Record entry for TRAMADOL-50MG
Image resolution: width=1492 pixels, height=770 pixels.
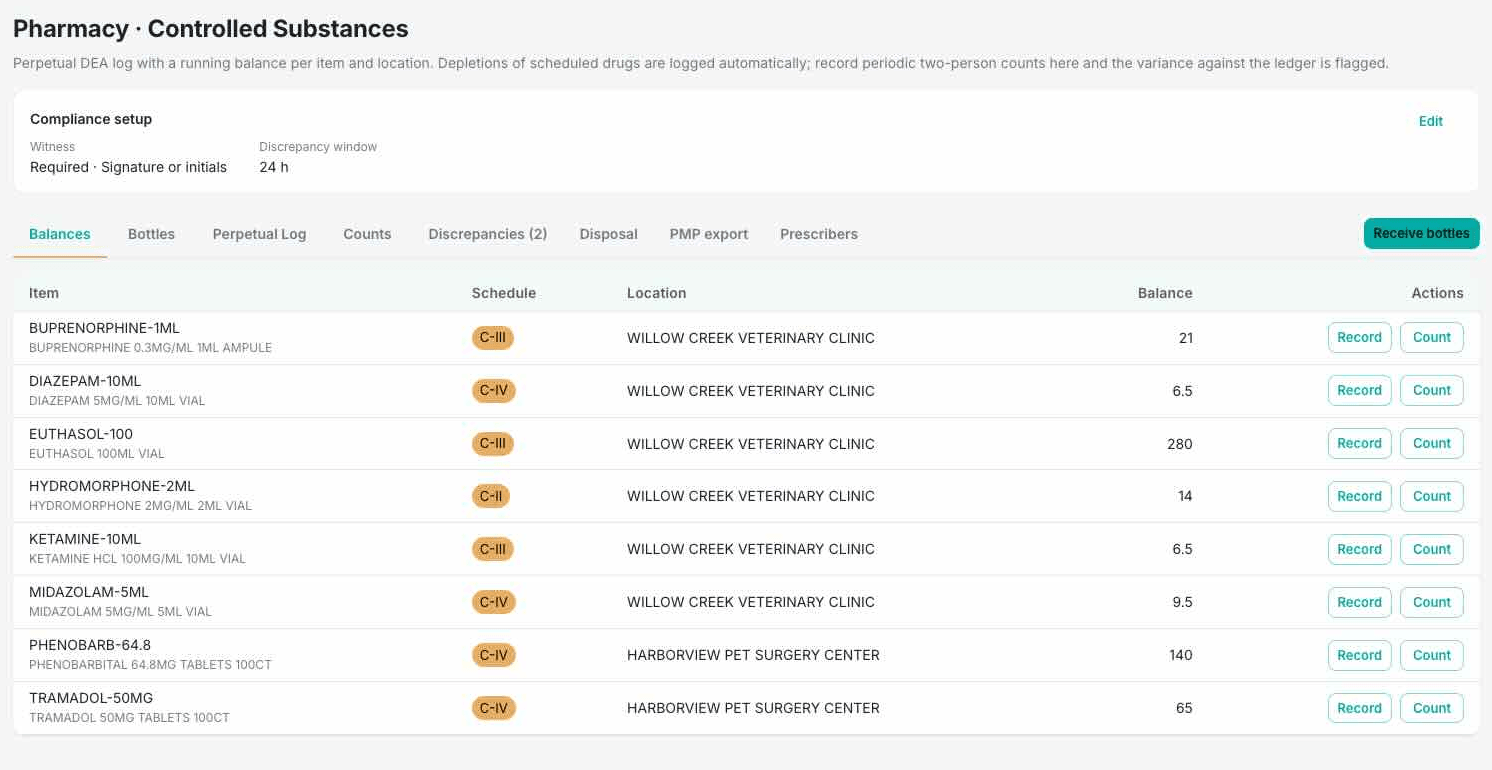coord(1359,708)
